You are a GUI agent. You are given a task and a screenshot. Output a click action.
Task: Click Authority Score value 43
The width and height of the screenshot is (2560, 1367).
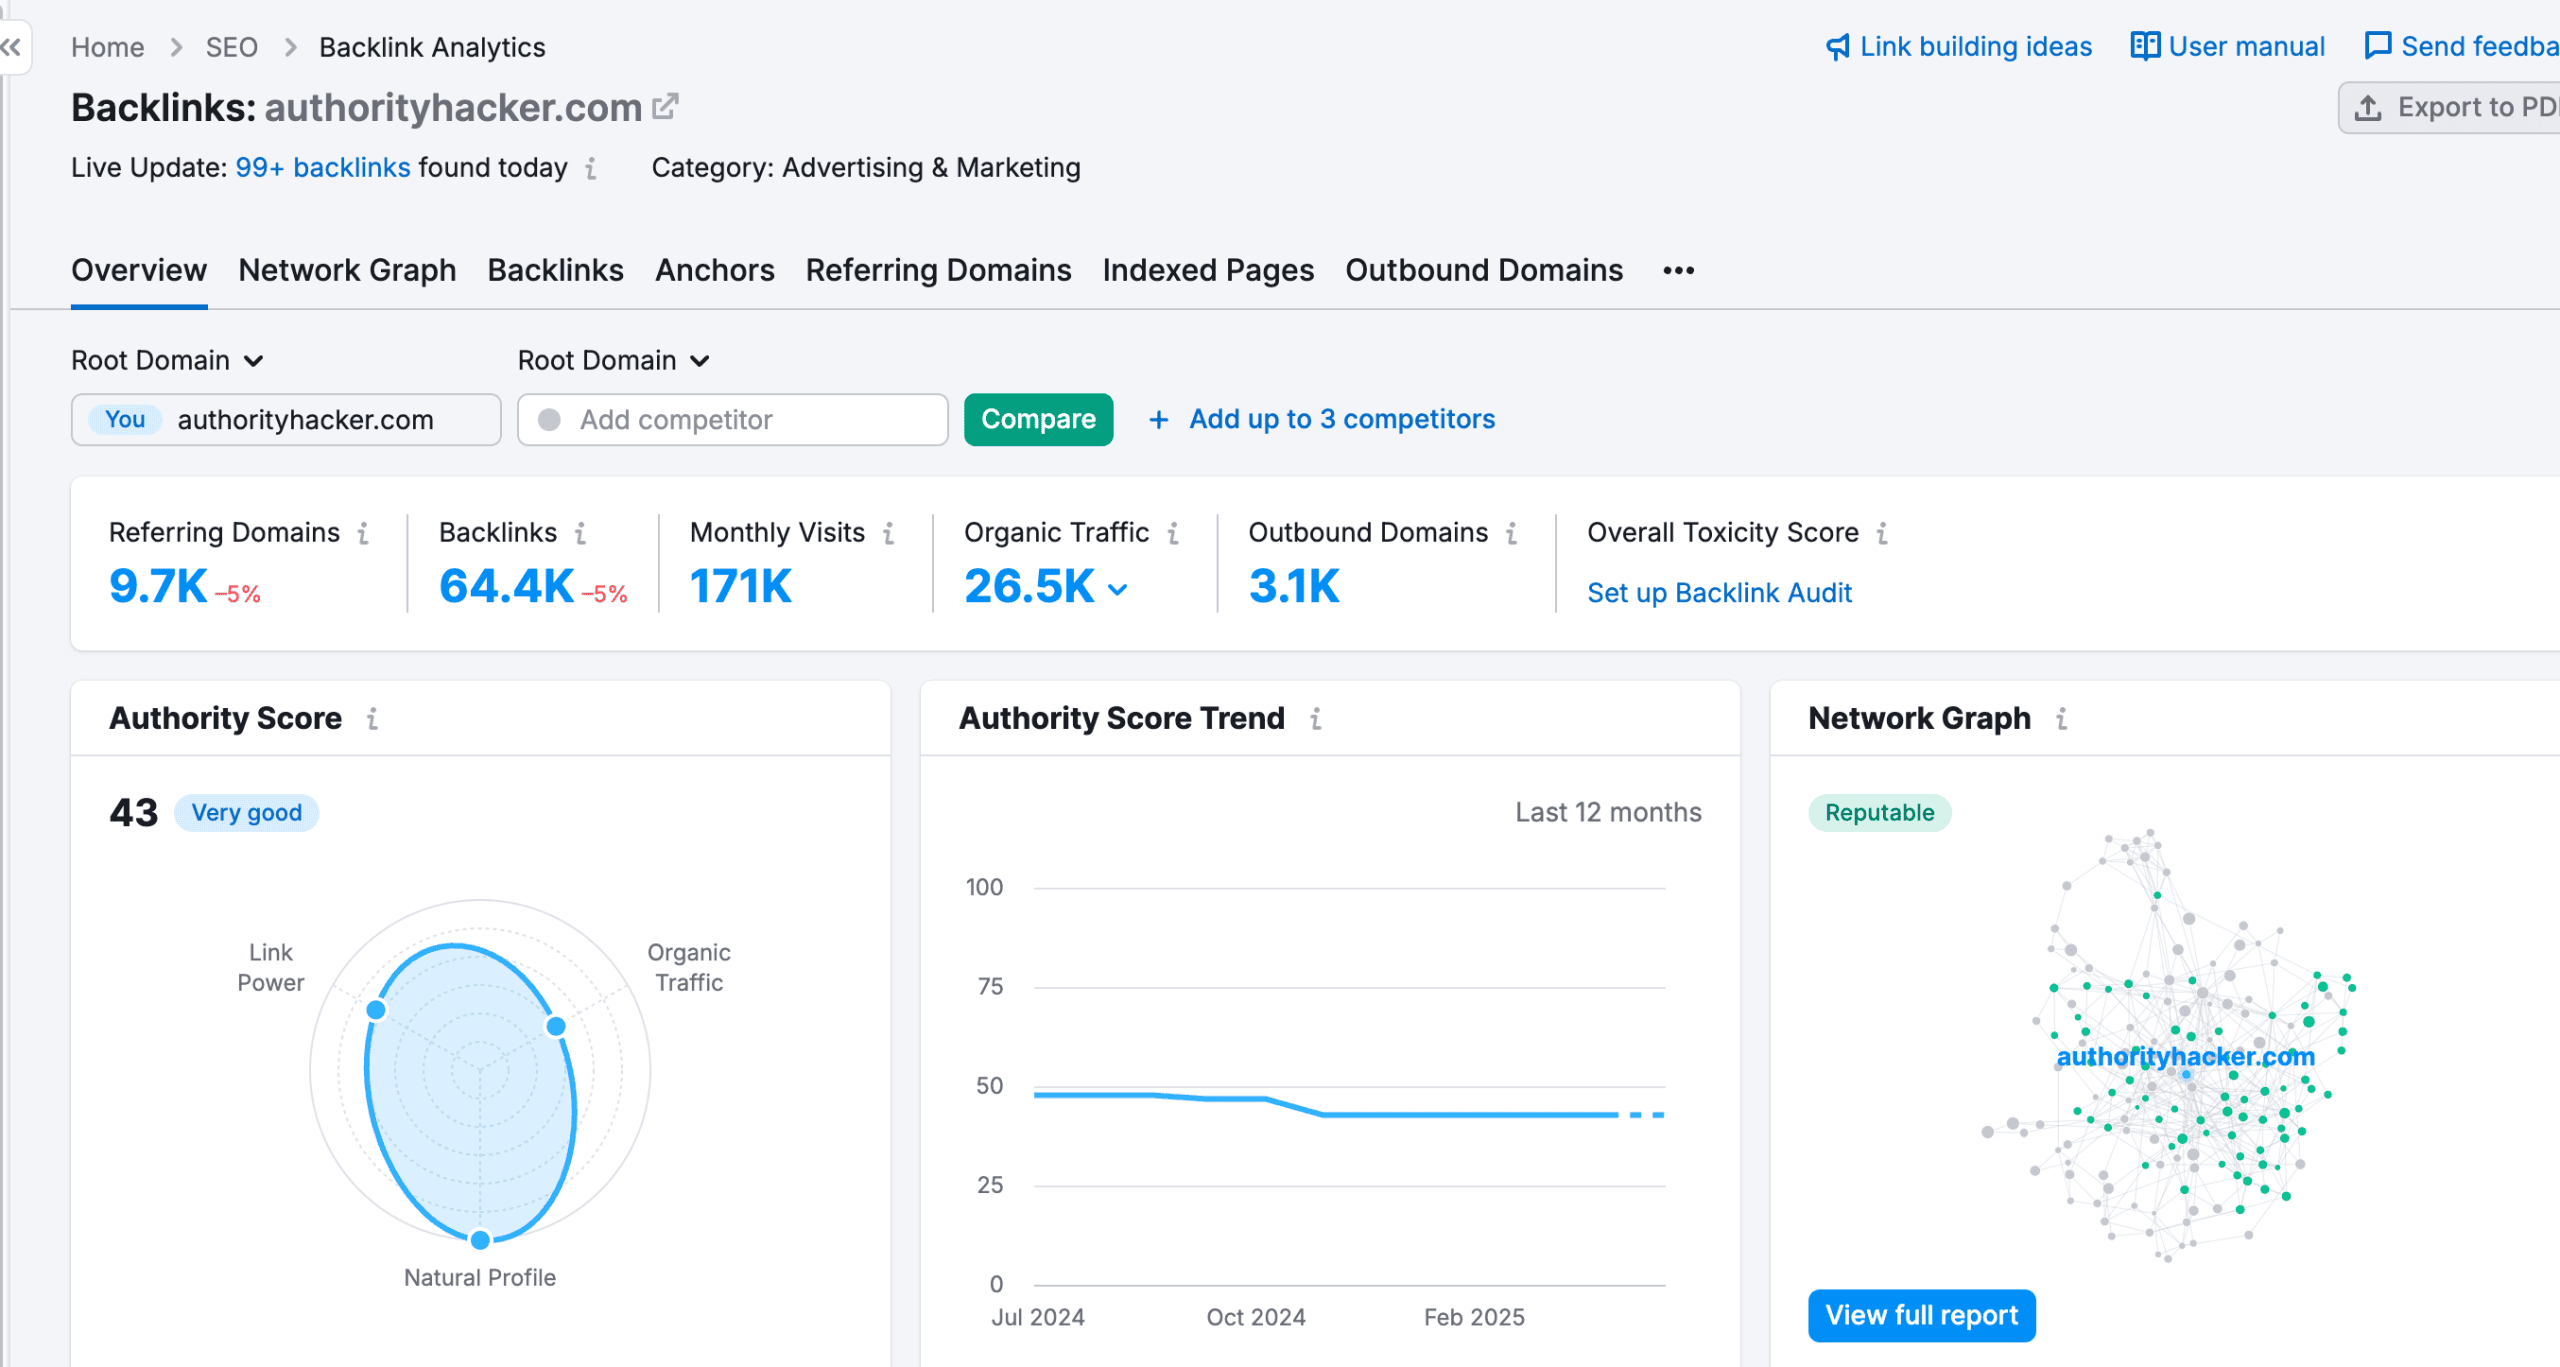point(134,812)
